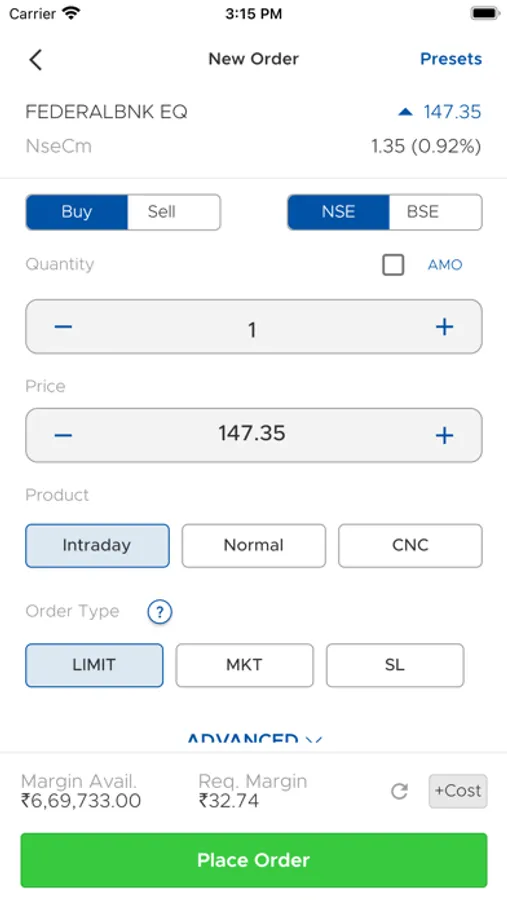Tap the battery status icon
This screenshot has width=507, height=900.
[485, 13]
